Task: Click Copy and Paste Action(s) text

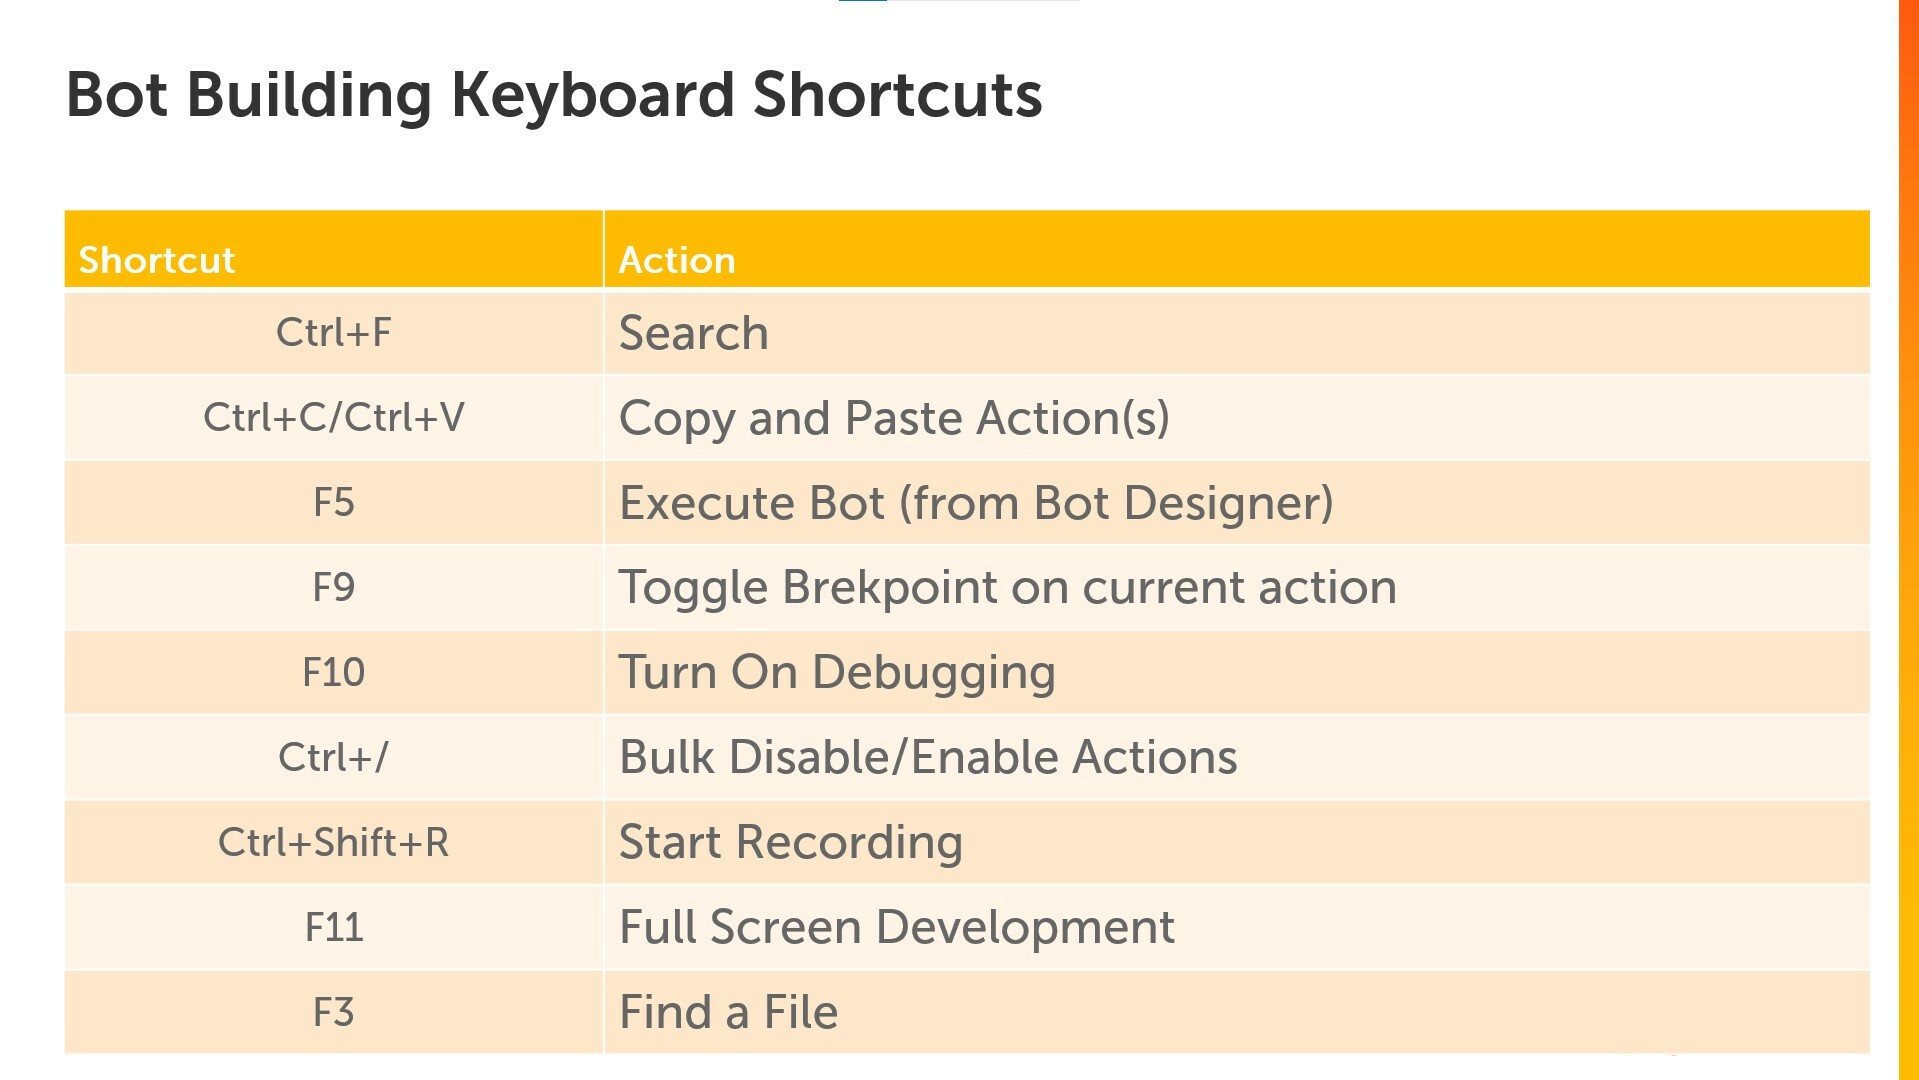Action: point(894,419)
